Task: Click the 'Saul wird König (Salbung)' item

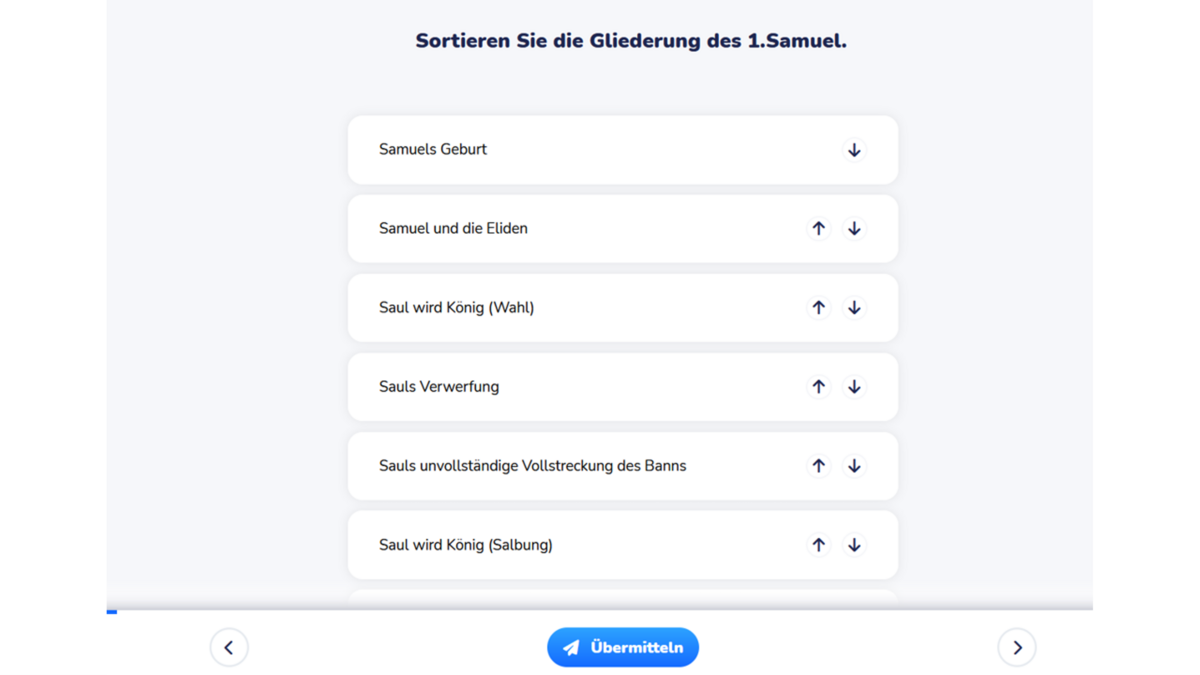Action: tap(466, 545)
